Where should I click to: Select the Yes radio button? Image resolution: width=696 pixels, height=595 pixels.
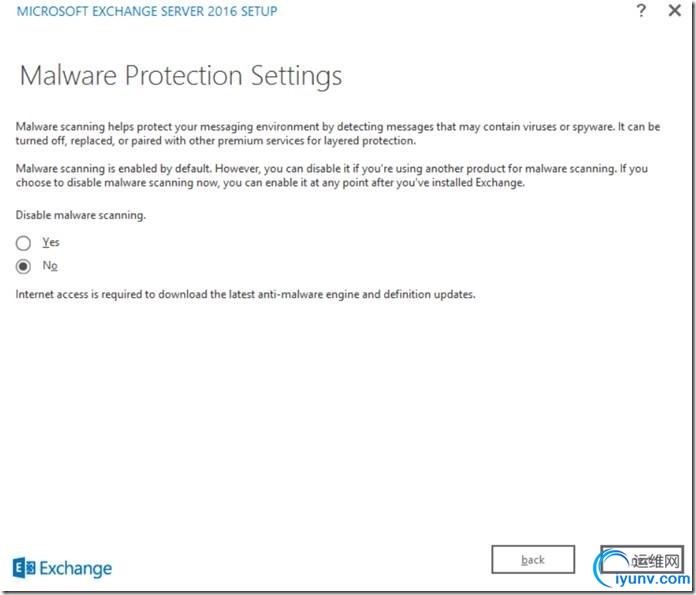coord(23,243)
